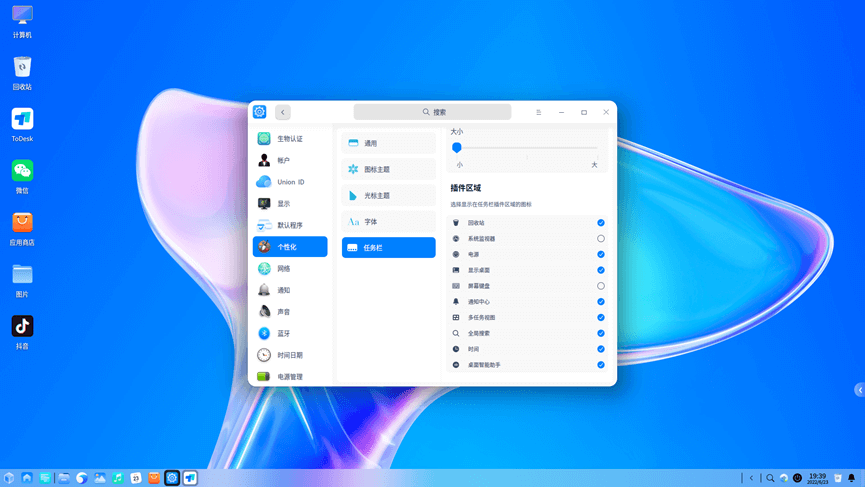This screenshot has width=865, height=487.
Task: Click the 大小 size slider track
Action: (x=526, y=148)
